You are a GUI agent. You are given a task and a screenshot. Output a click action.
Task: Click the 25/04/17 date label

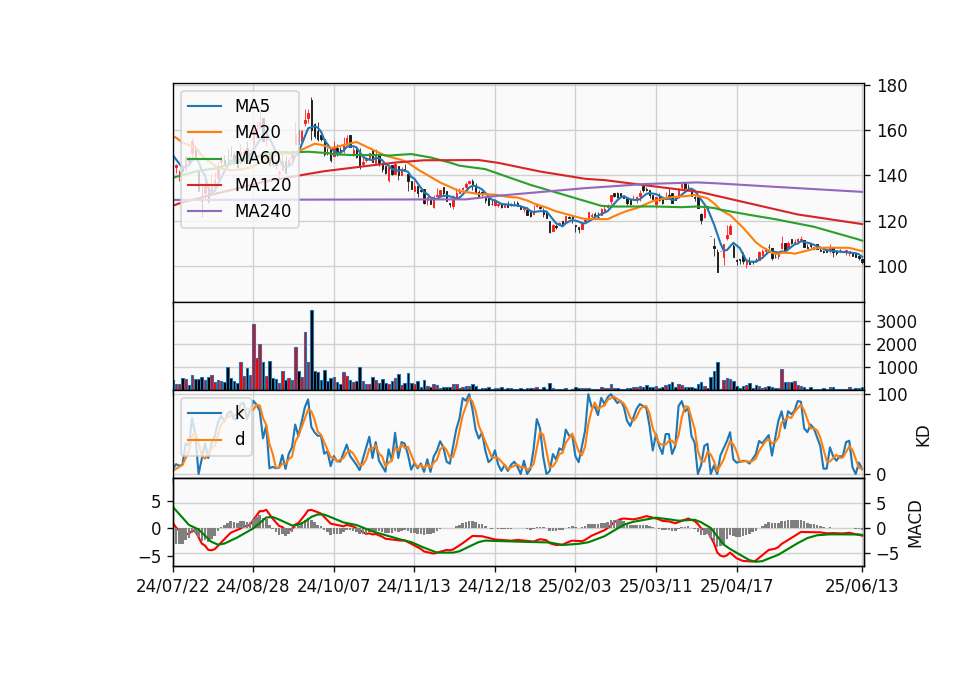(x=737, y=586)
